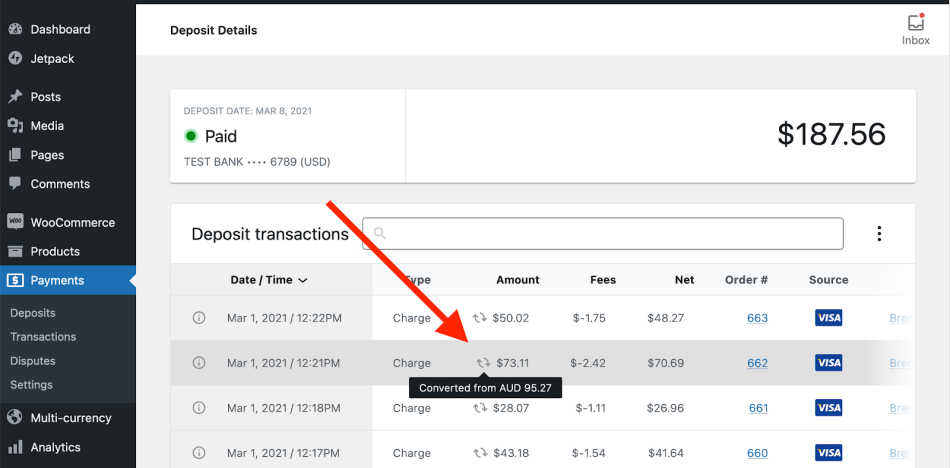The image size is (950, 468).
Task: Click the Multi-currency globe icon
Action: [15, 418]
